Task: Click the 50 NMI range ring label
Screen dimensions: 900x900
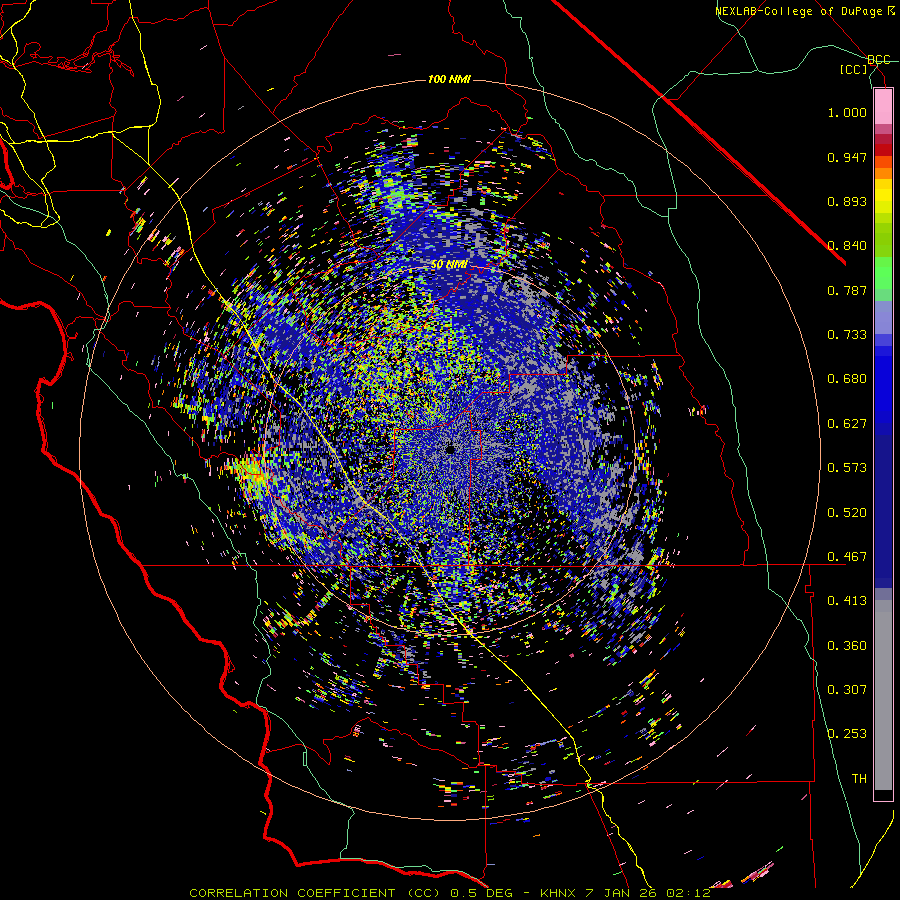Action: coord(449,265)
